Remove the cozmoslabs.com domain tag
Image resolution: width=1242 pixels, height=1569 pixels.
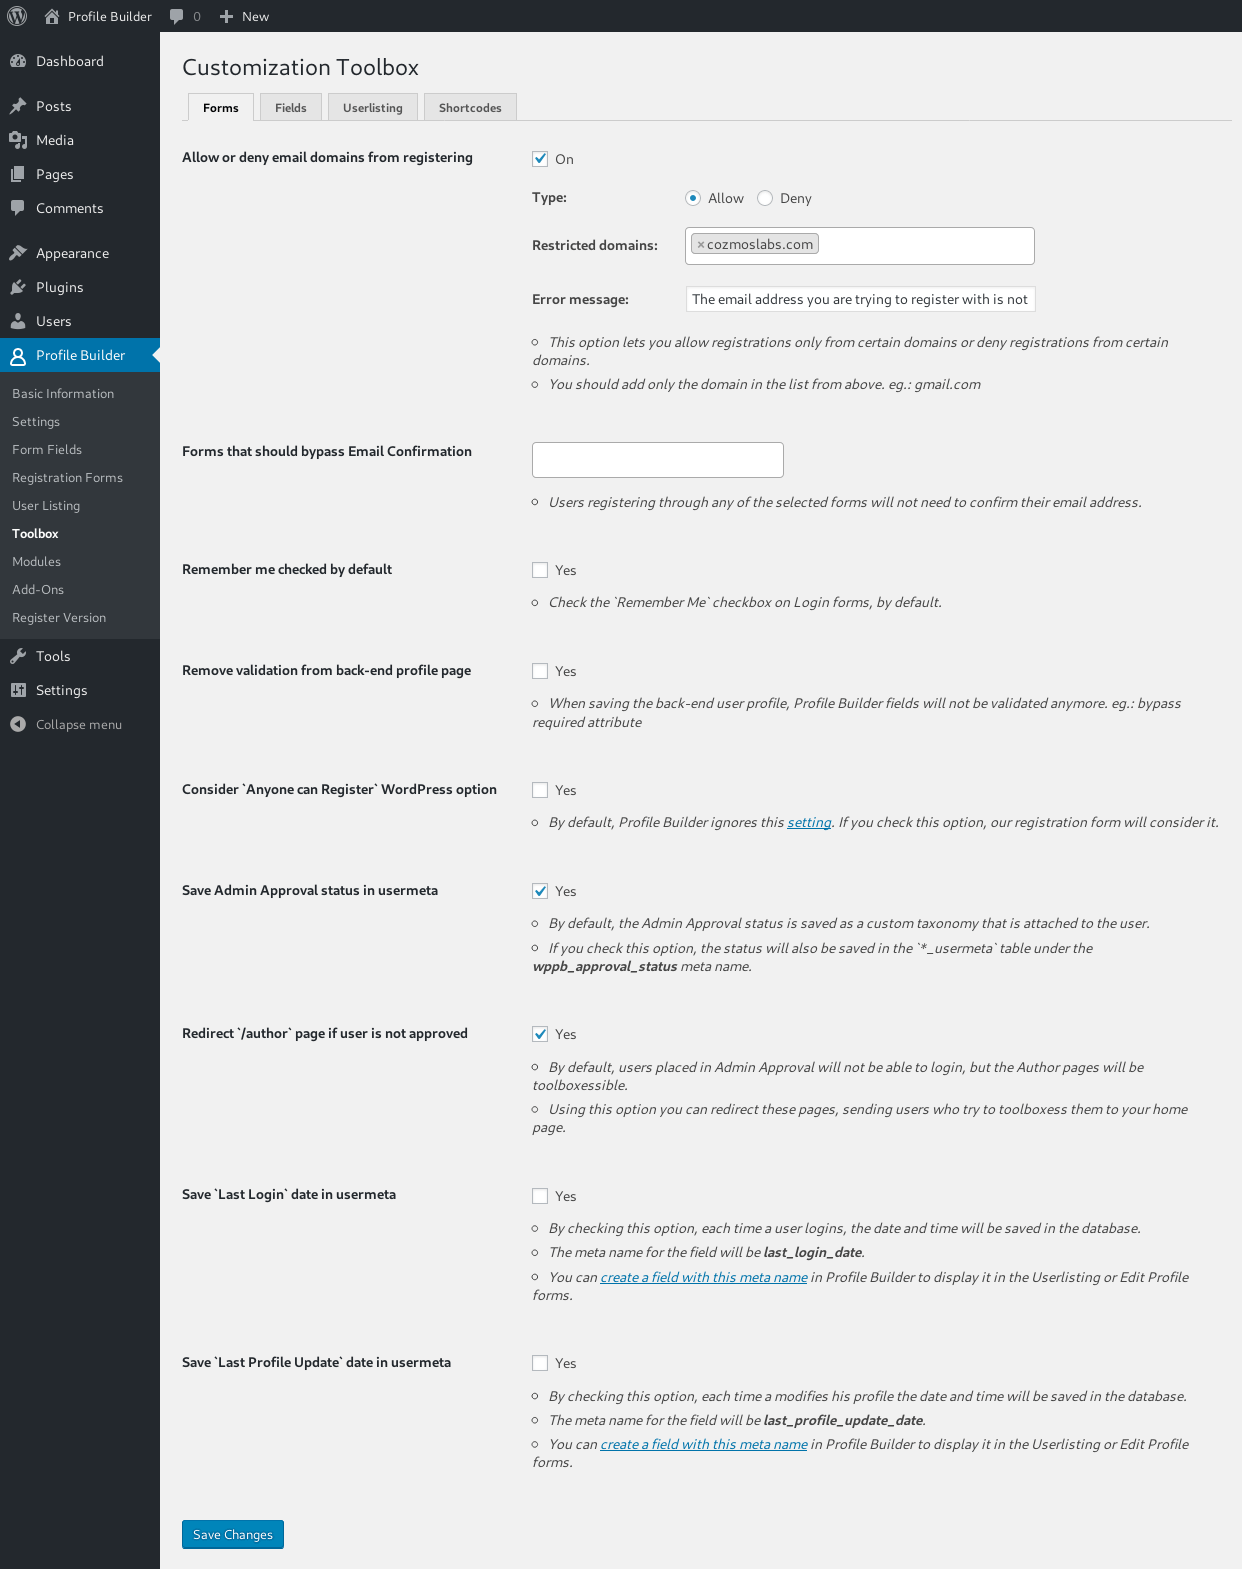coord(700,245)
